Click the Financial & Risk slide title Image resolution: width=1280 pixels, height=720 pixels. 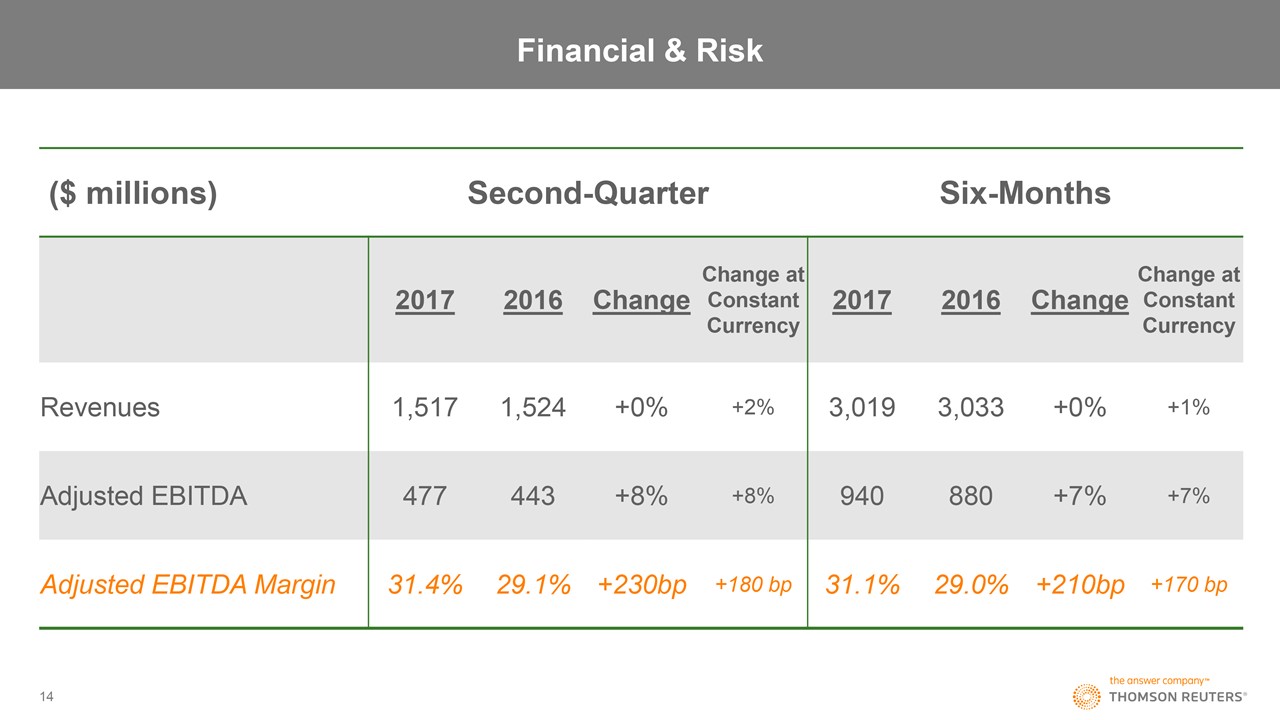(x=640, y=51)
